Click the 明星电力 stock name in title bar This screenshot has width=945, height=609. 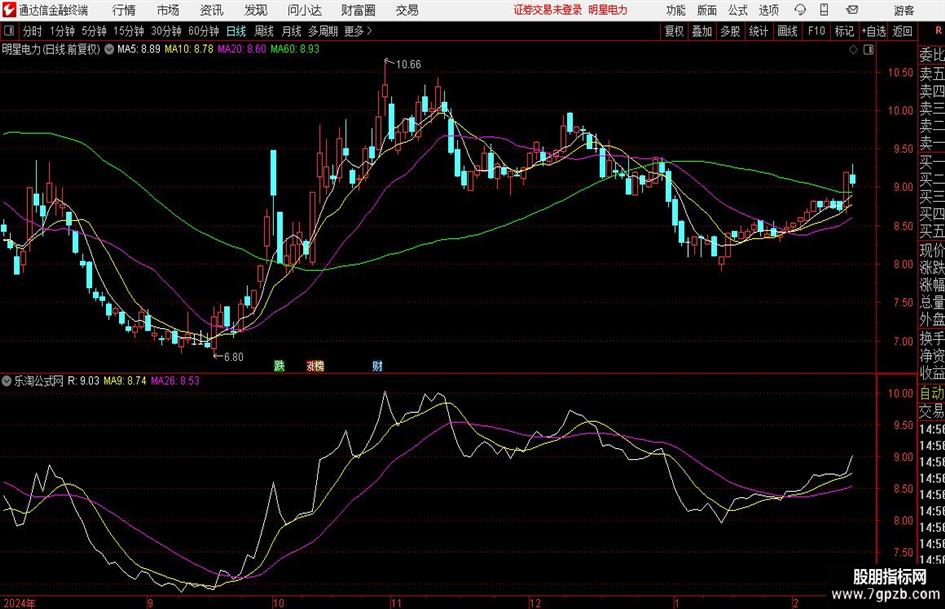(608, 10)
